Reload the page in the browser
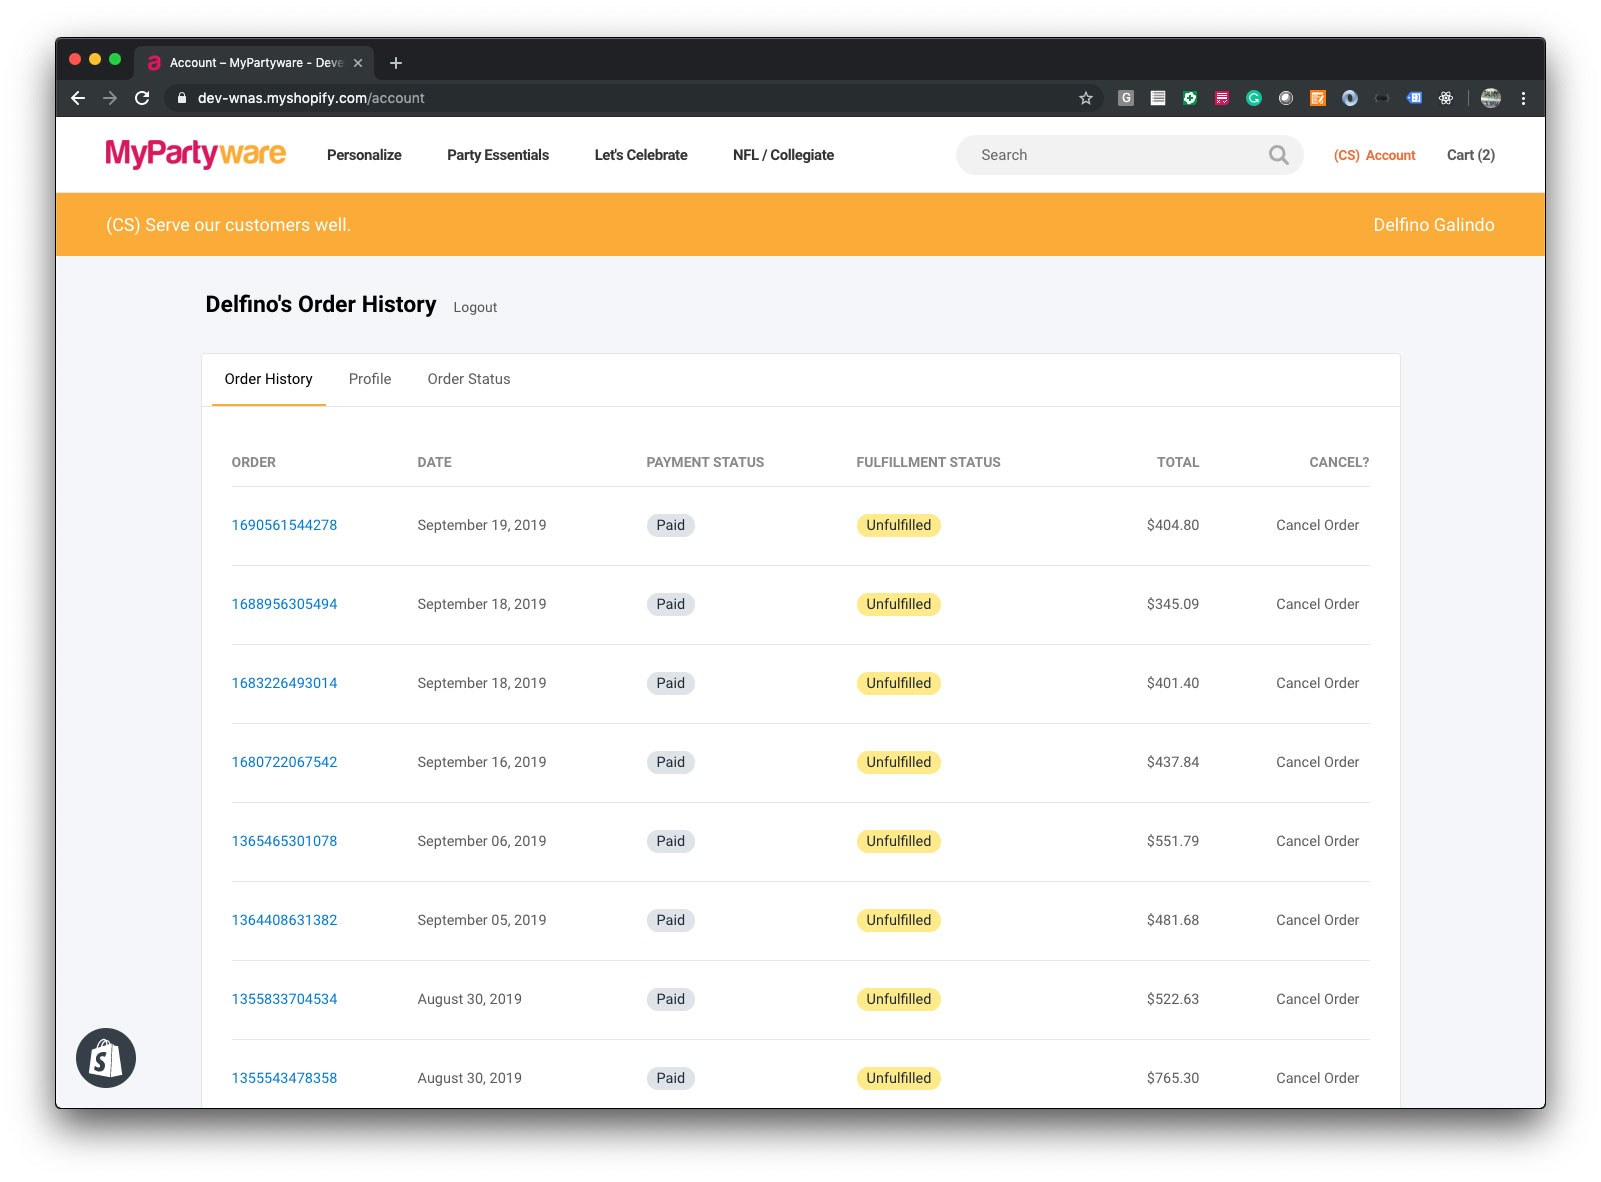1601x1182 pixels. coord(142,98)
